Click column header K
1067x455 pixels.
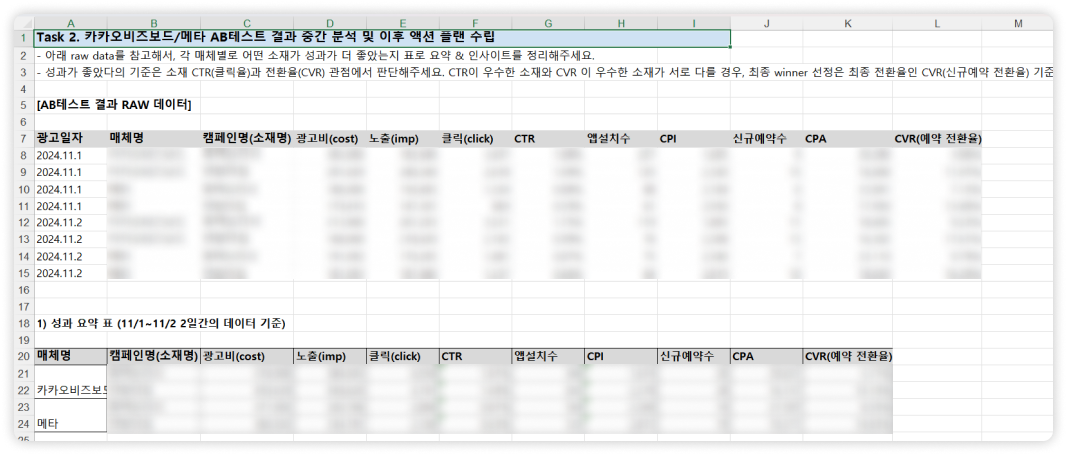(847, 22)
